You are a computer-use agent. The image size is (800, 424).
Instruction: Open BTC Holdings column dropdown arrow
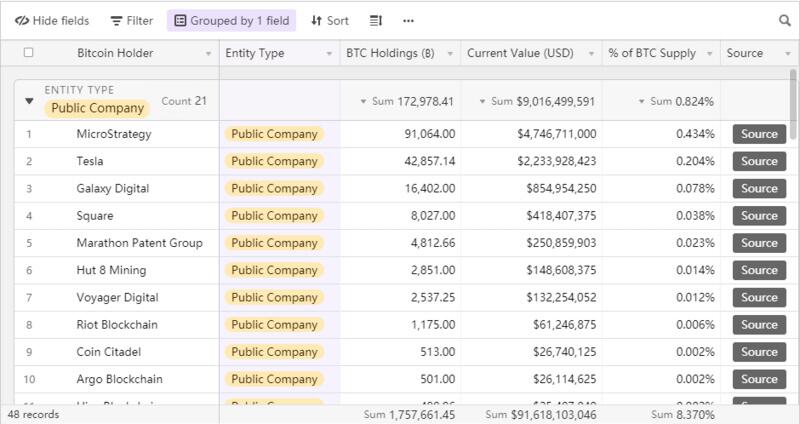coord(450,54)
